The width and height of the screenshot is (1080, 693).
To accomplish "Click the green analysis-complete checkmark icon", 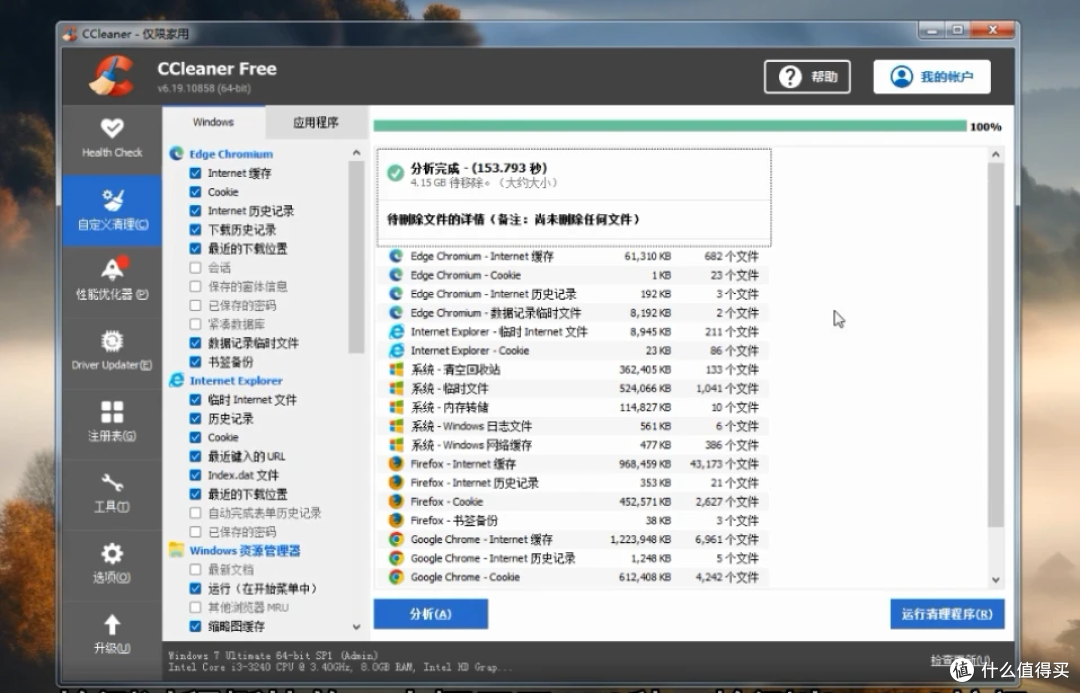I will (x=395, y=172).
